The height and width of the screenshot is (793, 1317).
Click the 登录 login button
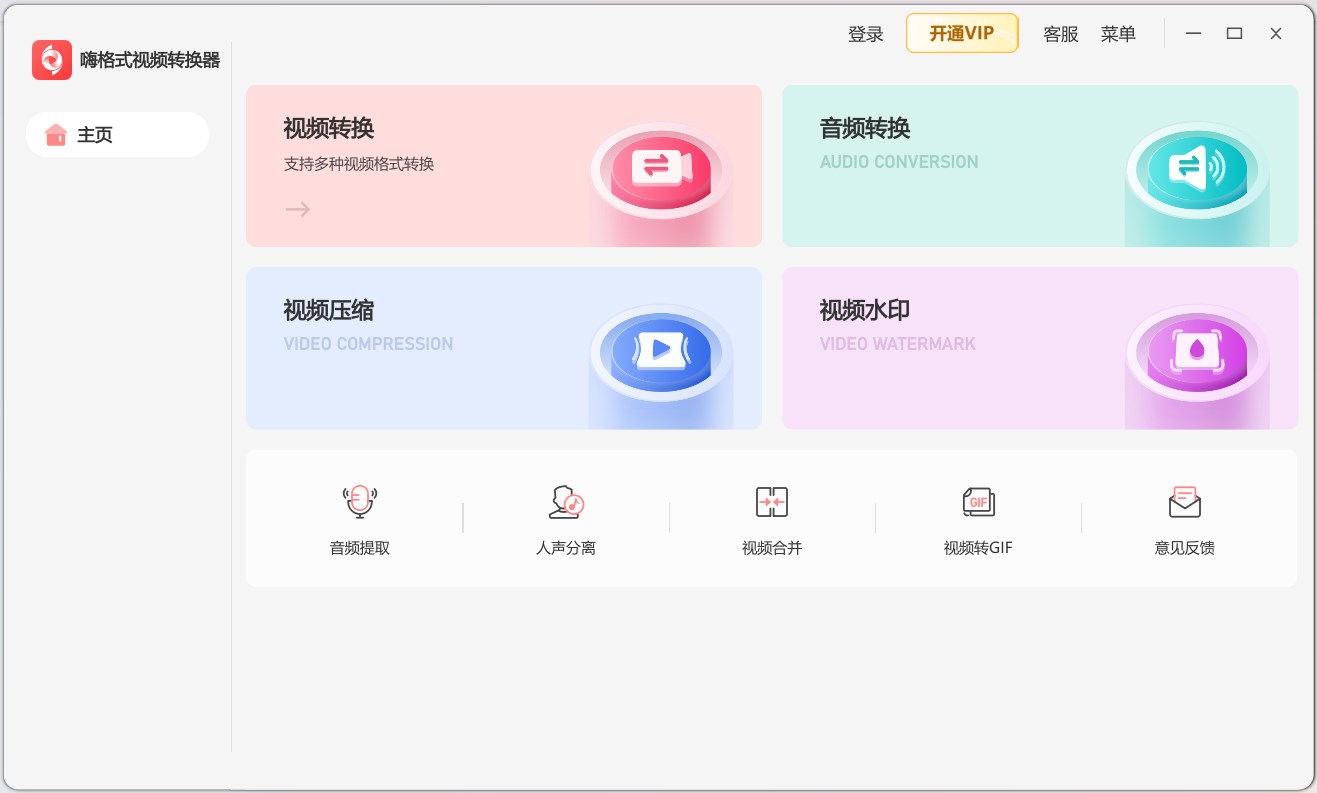tap(865, 34)
